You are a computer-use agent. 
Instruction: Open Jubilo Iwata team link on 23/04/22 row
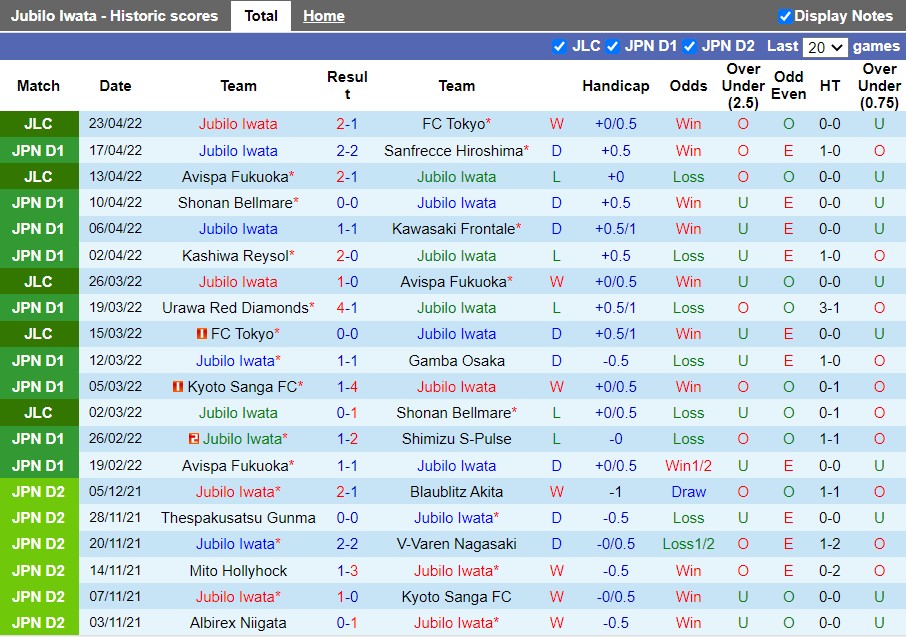(238, 124)
